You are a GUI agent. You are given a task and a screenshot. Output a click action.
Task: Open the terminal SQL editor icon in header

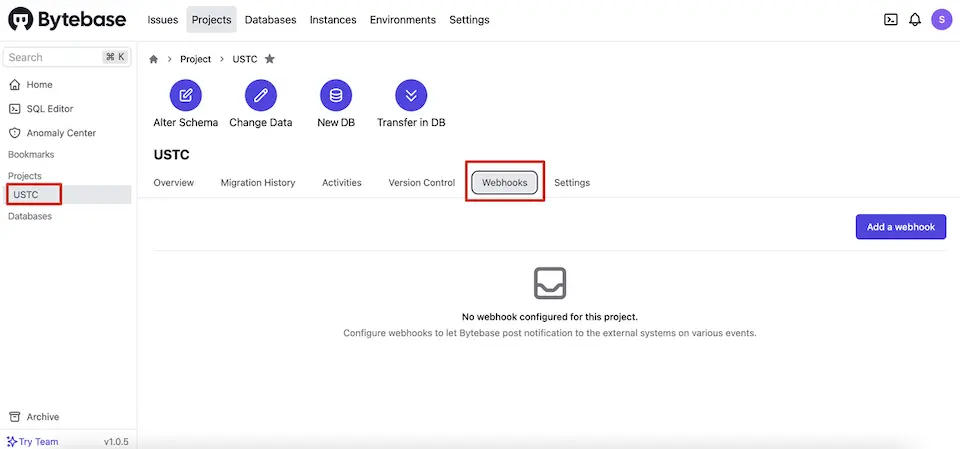click(x=891, y=20)
